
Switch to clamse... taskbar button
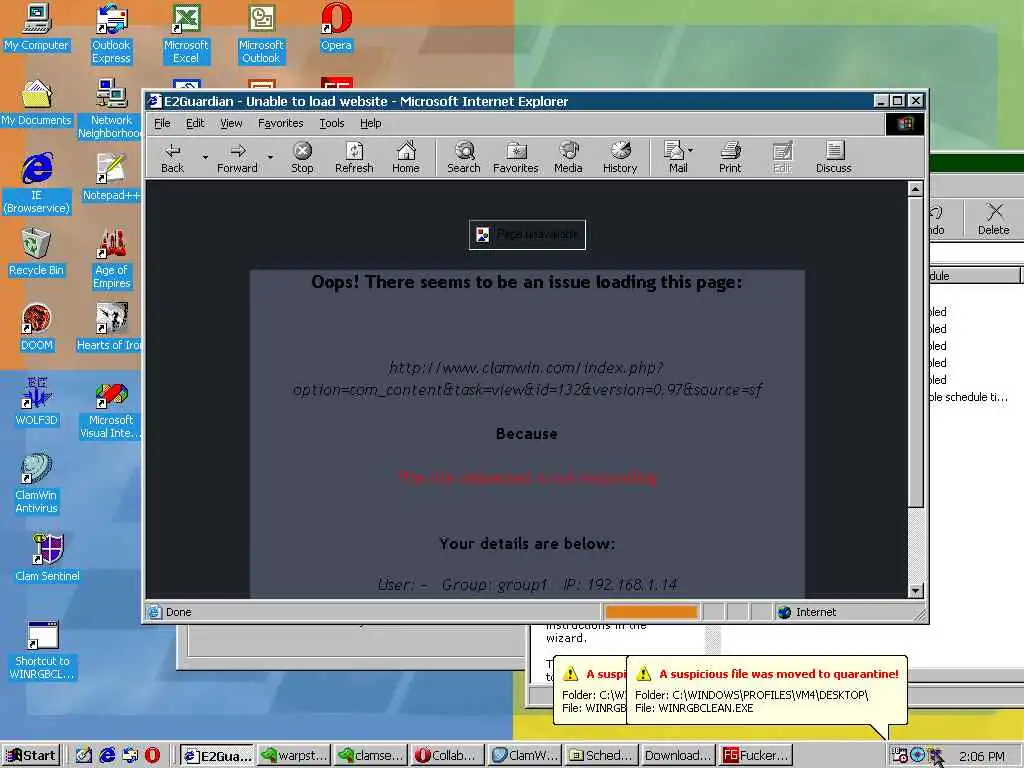click(x=370, y=756)
